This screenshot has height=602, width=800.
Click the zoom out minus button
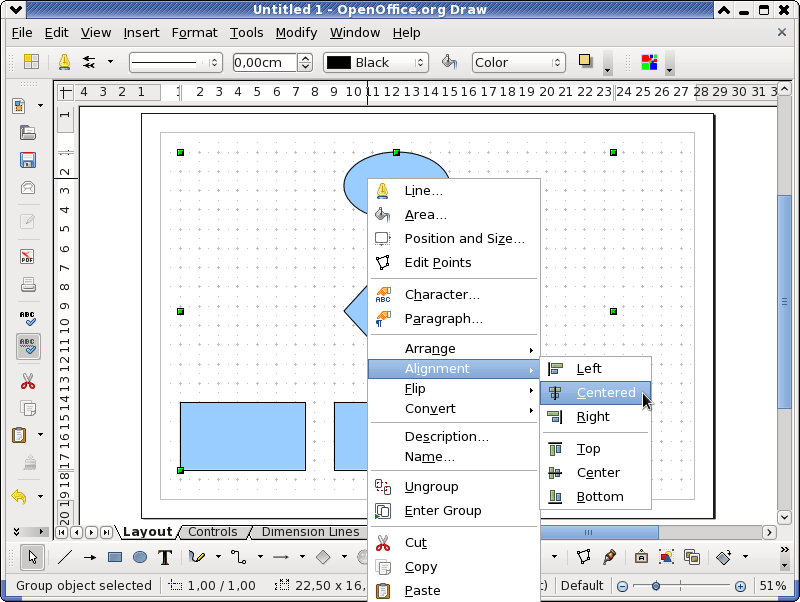point(622,586)
